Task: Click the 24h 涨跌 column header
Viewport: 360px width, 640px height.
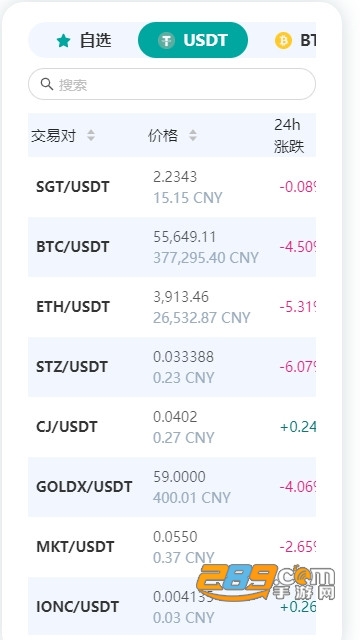Action: tap(289, 136)
